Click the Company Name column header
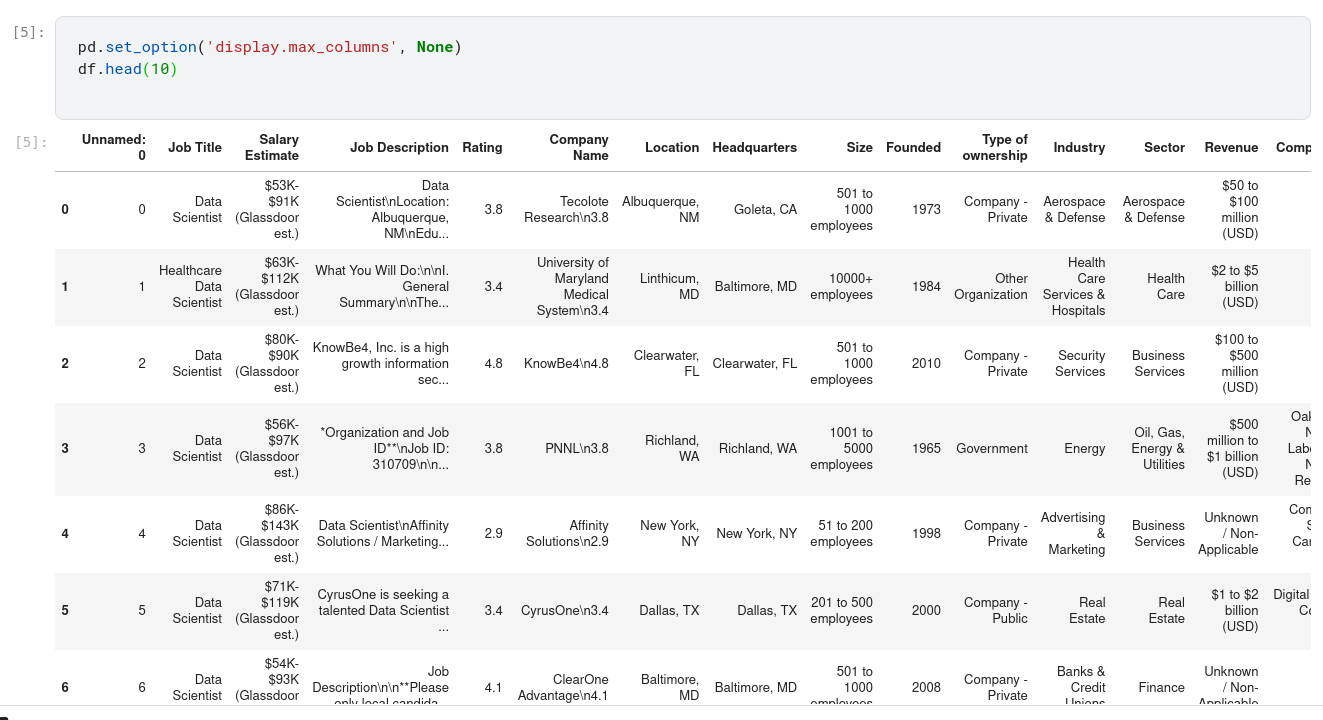 (578, 147)
